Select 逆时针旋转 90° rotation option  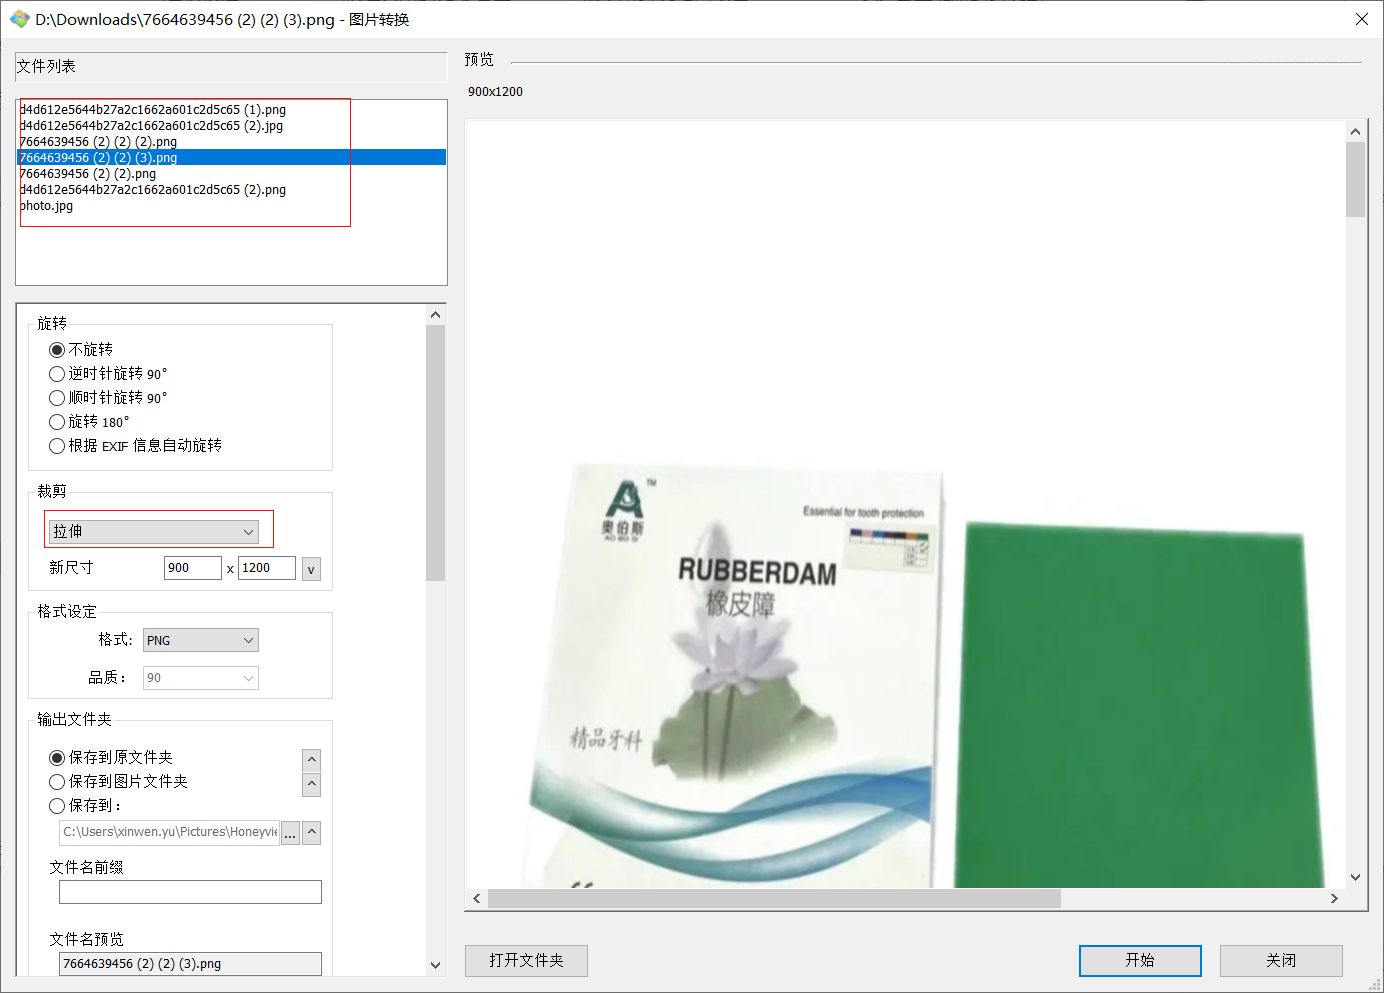57,374
